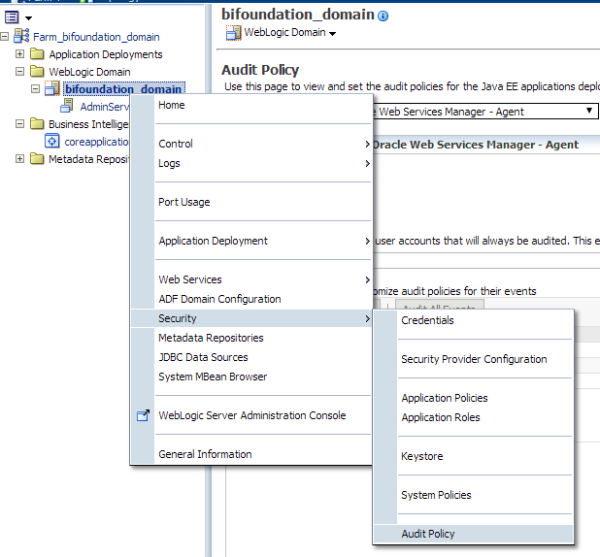Click the Farm_bifoundation_domain farm icon
600x557 pixels.
[x=21, y=36]
